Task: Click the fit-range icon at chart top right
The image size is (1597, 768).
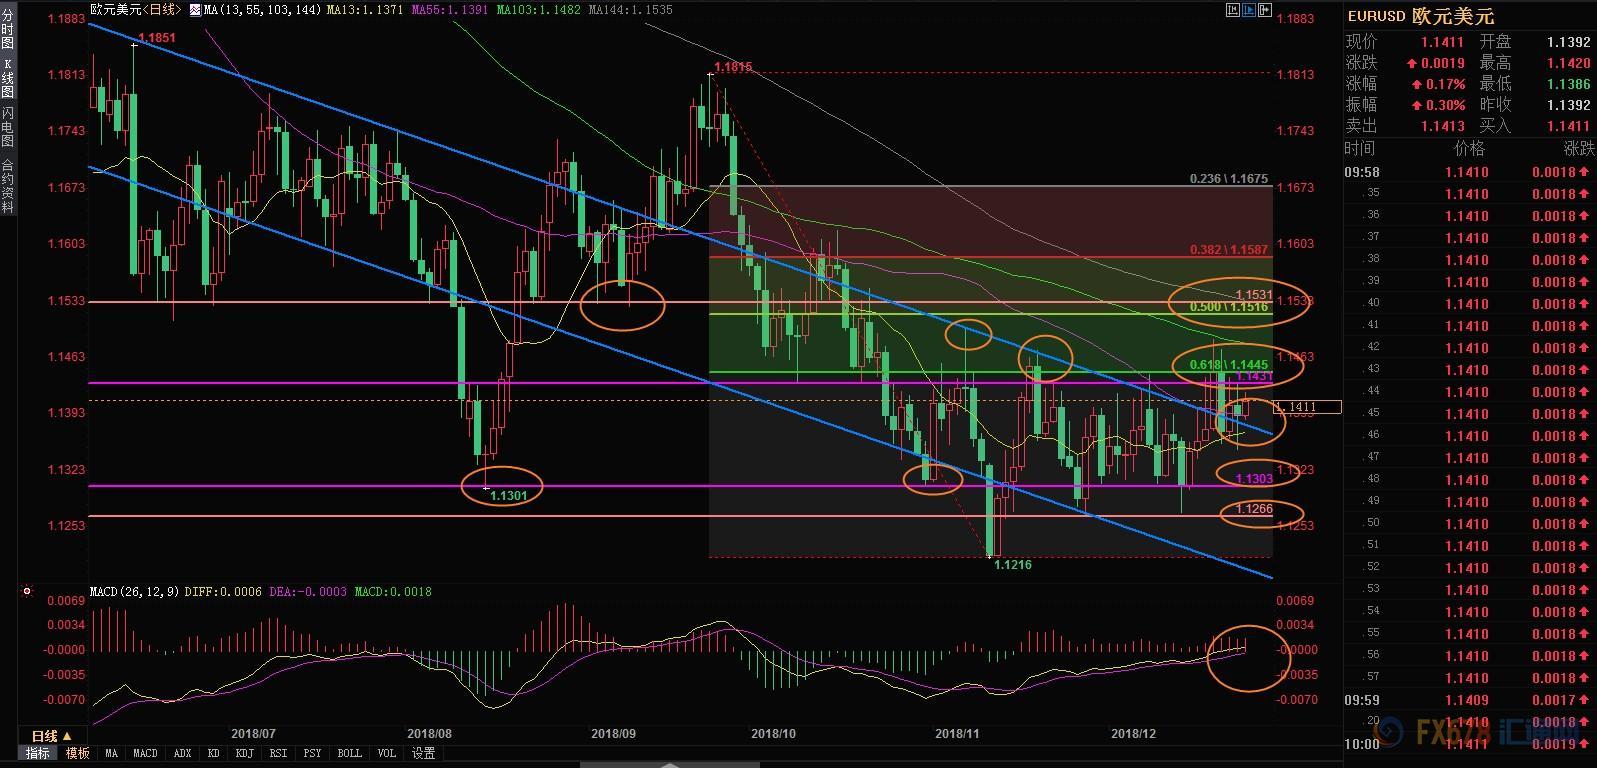Action: point(1233,10)
